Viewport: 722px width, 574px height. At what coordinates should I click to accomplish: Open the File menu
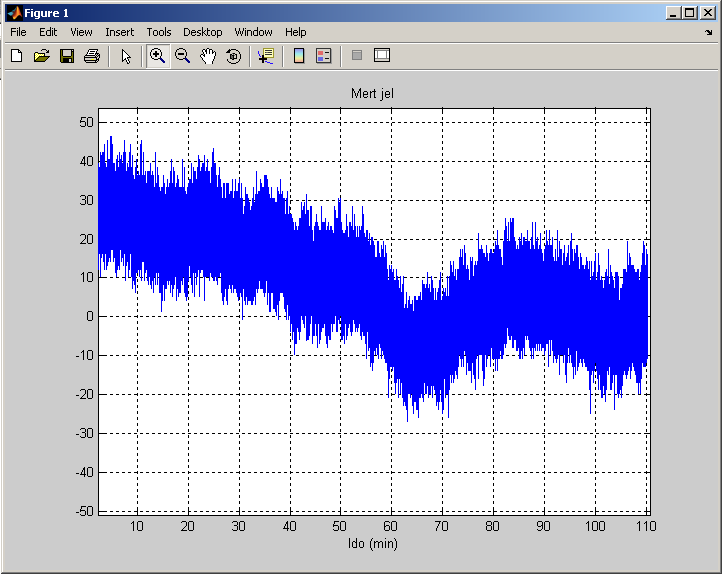[x=18, y=32]
